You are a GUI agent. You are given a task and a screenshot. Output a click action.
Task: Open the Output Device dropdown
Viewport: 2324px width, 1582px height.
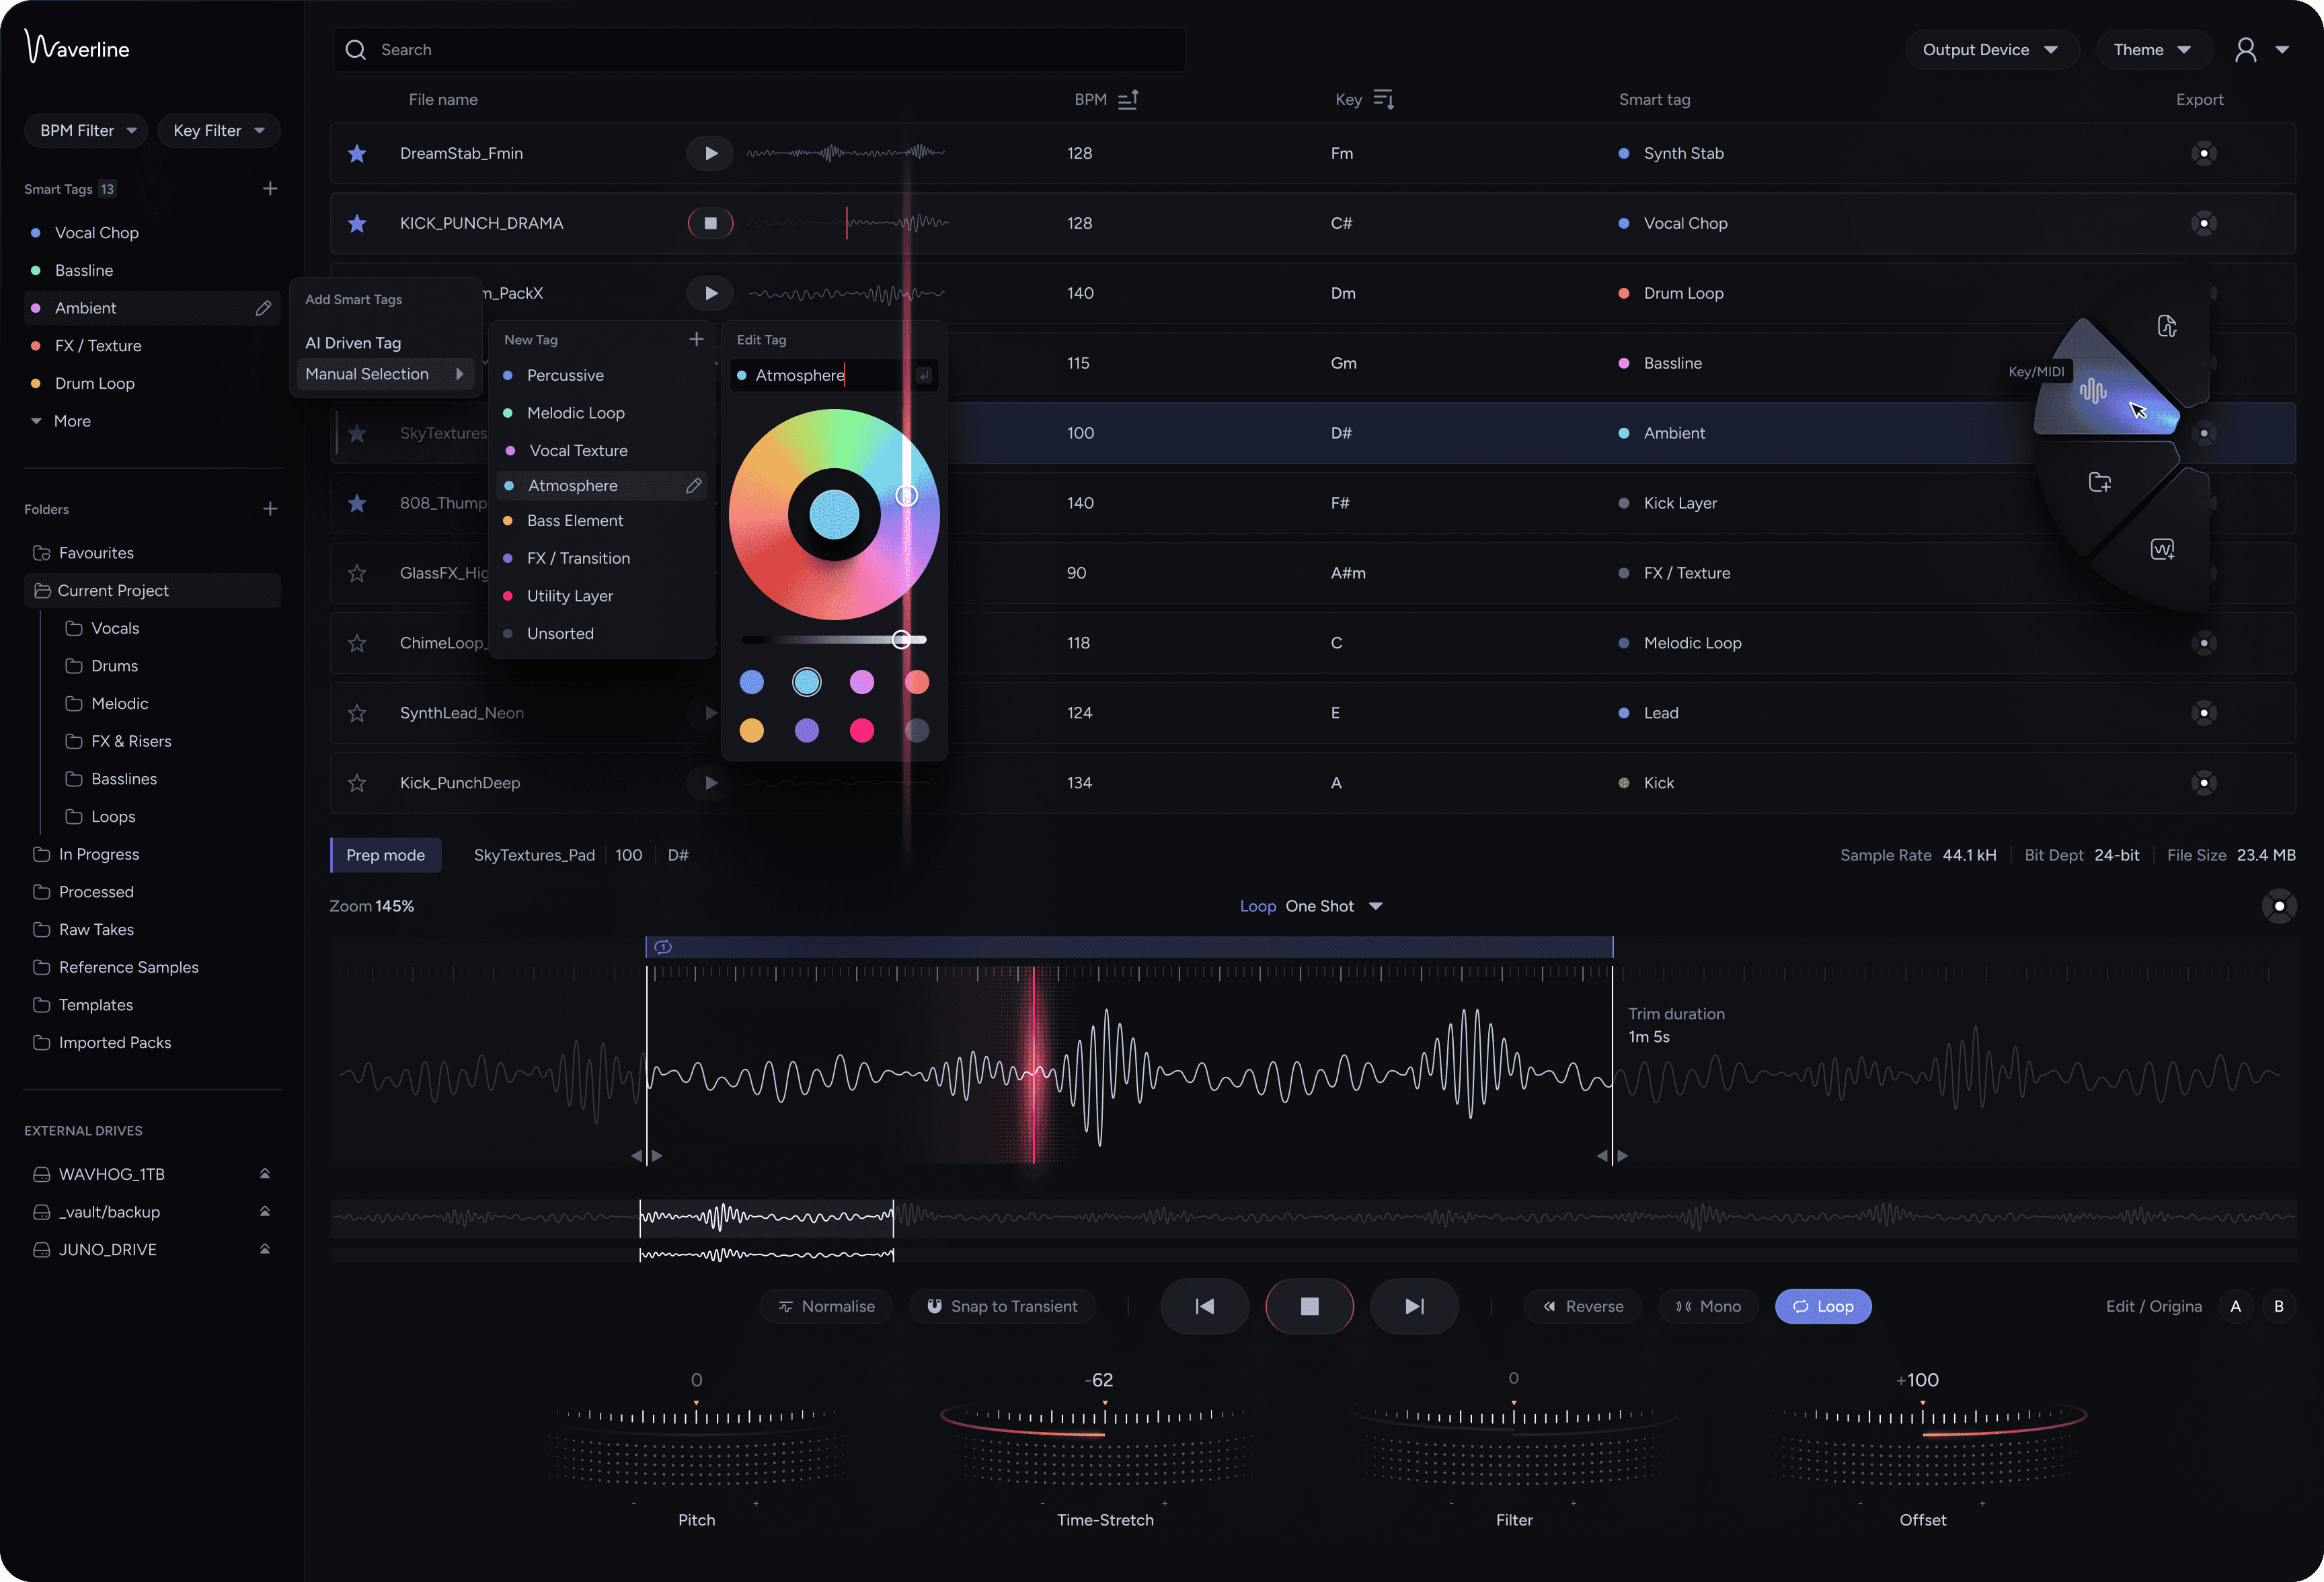1990,50
